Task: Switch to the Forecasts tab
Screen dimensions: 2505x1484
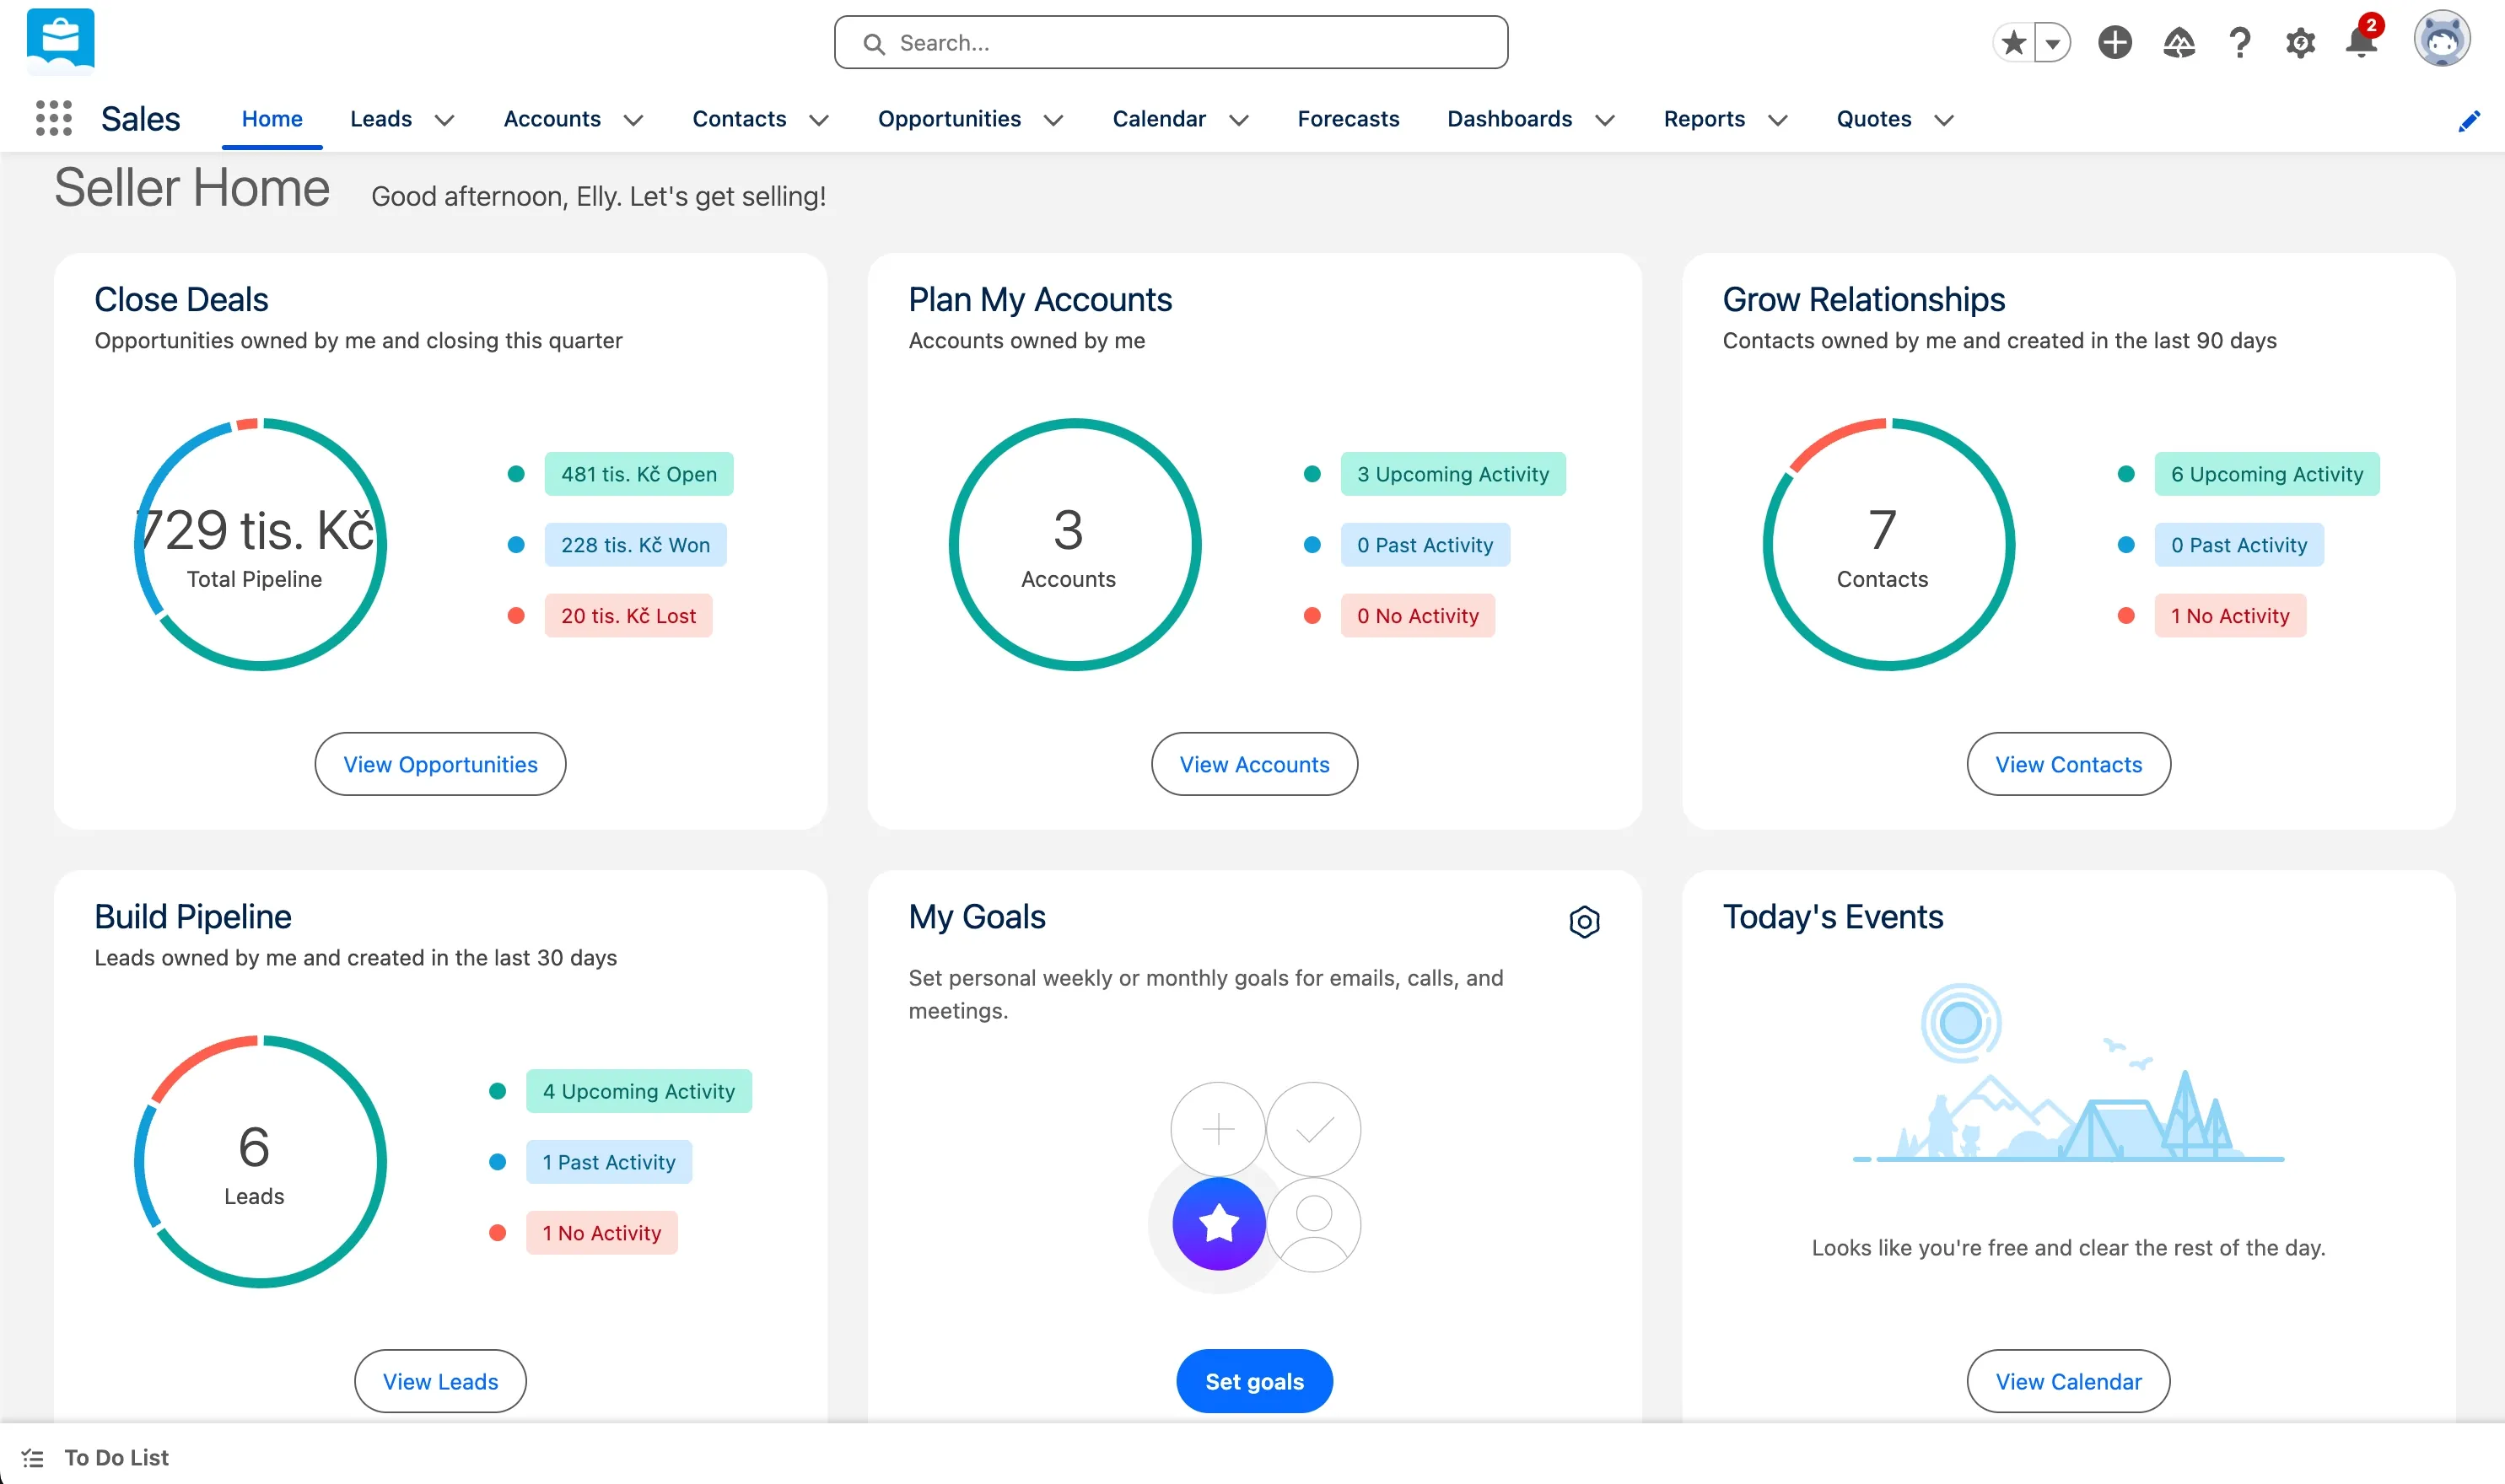Action: 1347,119
